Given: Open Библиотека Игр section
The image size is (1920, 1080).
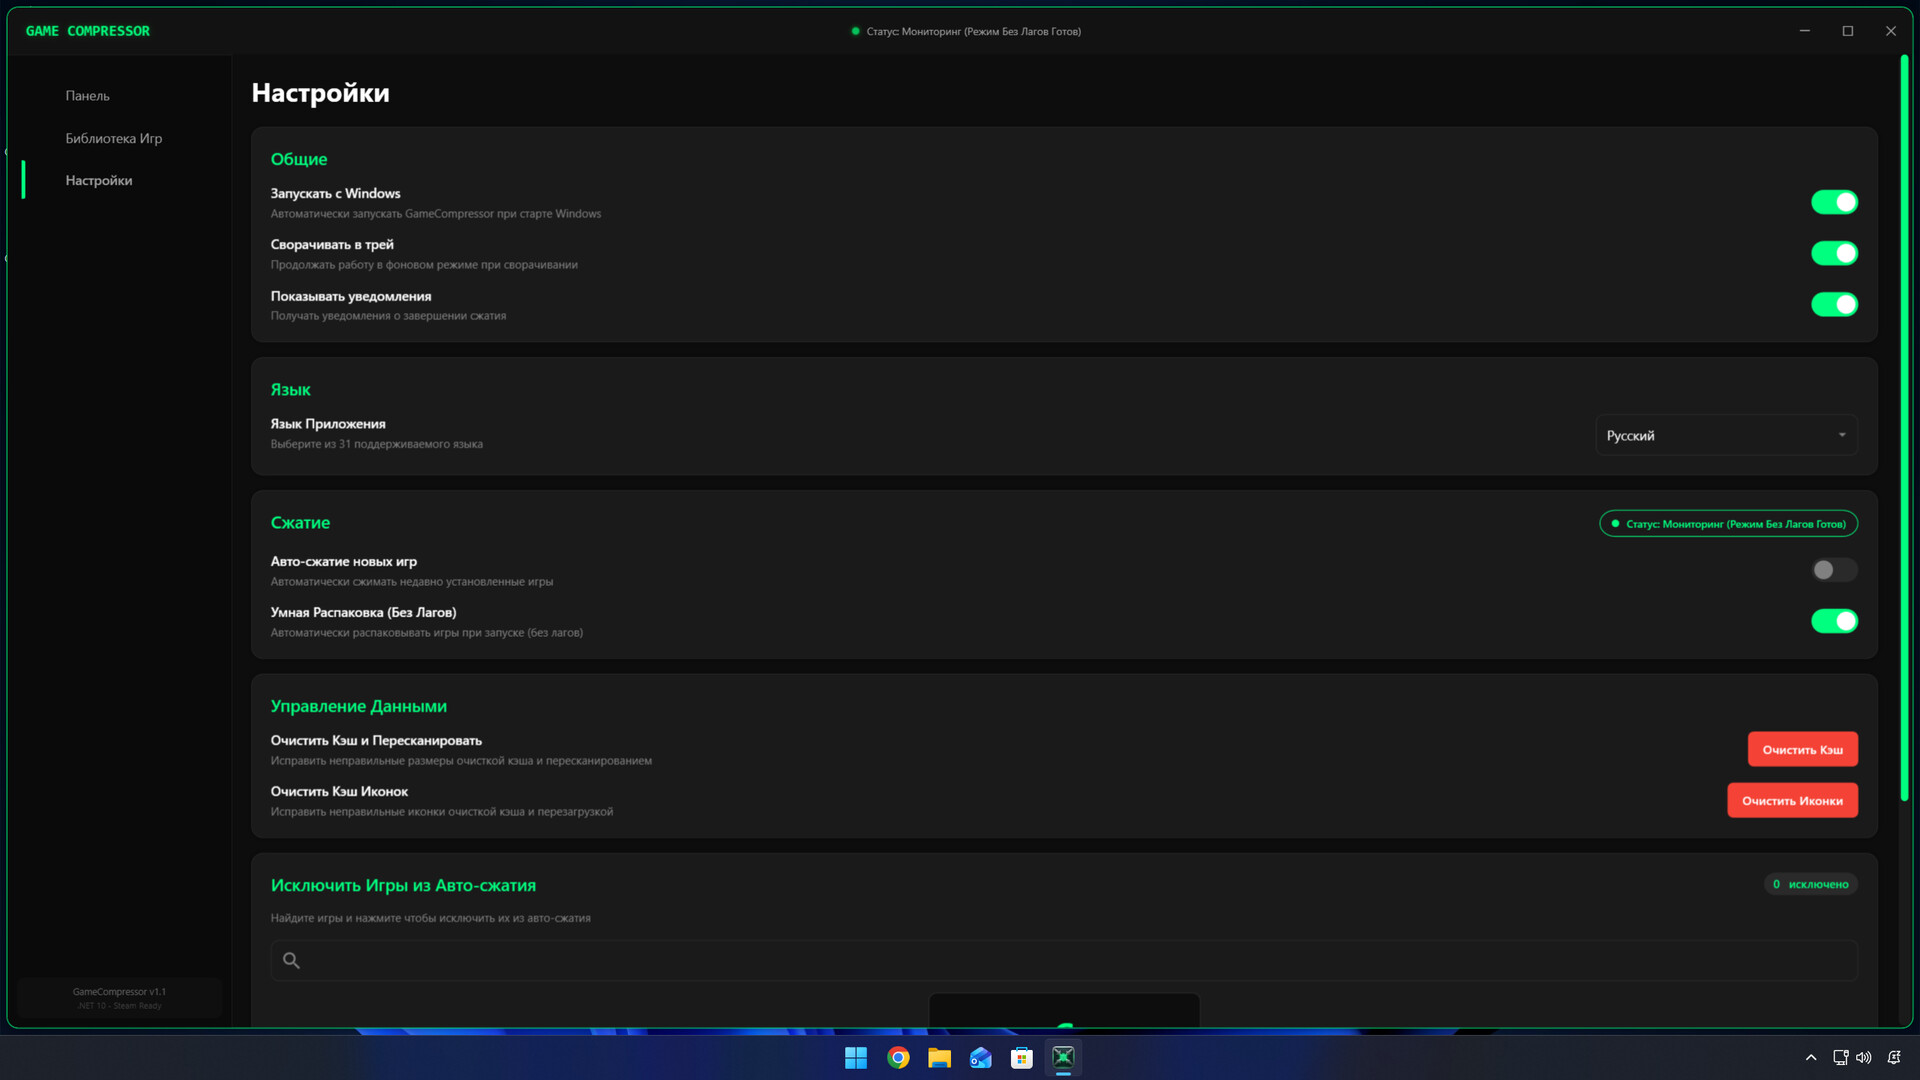Looking at the screenshot, I should coord(114,138).
